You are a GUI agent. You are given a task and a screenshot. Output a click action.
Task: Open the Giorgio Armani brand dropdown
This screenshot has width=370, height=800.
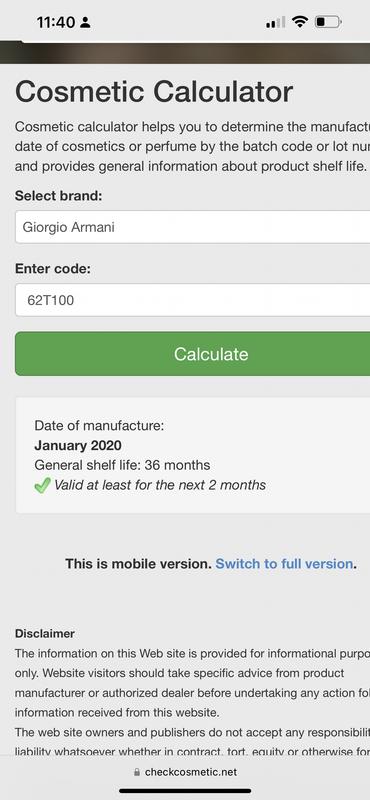[192, 227]
